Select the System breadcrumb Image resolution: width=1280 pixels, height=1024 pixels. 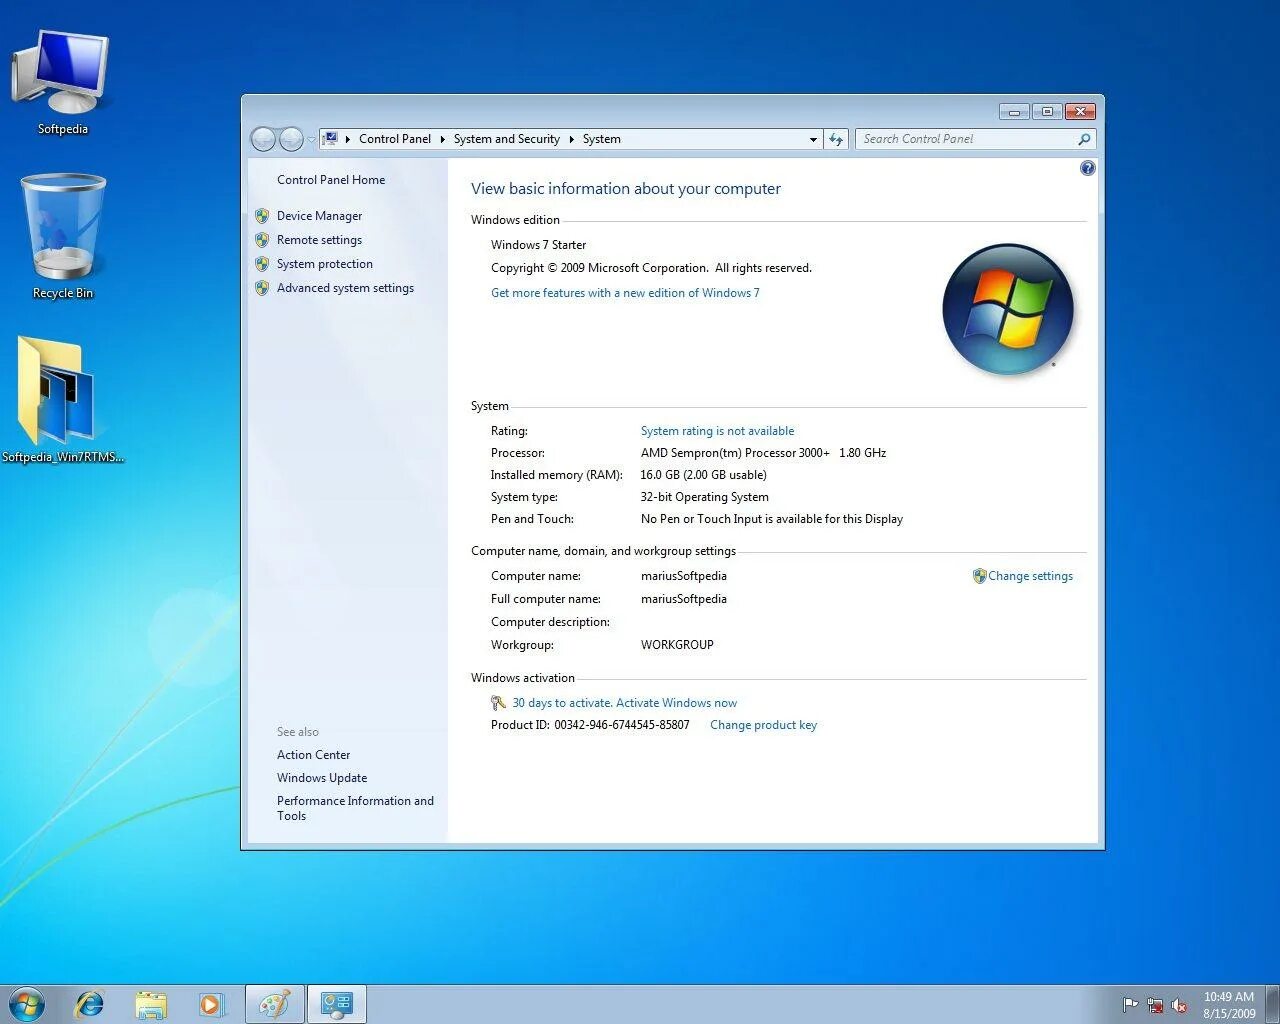click(x=602, y=139)
